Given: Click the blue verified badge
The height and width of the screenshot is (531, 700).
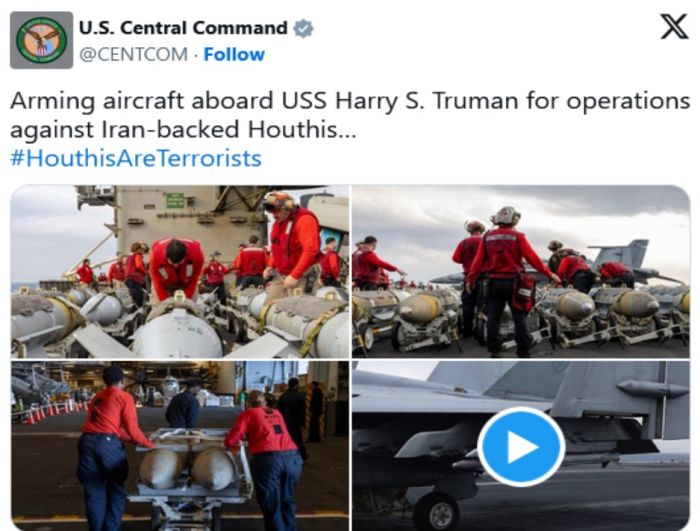Looking at the screenshot, I should pos(304,29).
